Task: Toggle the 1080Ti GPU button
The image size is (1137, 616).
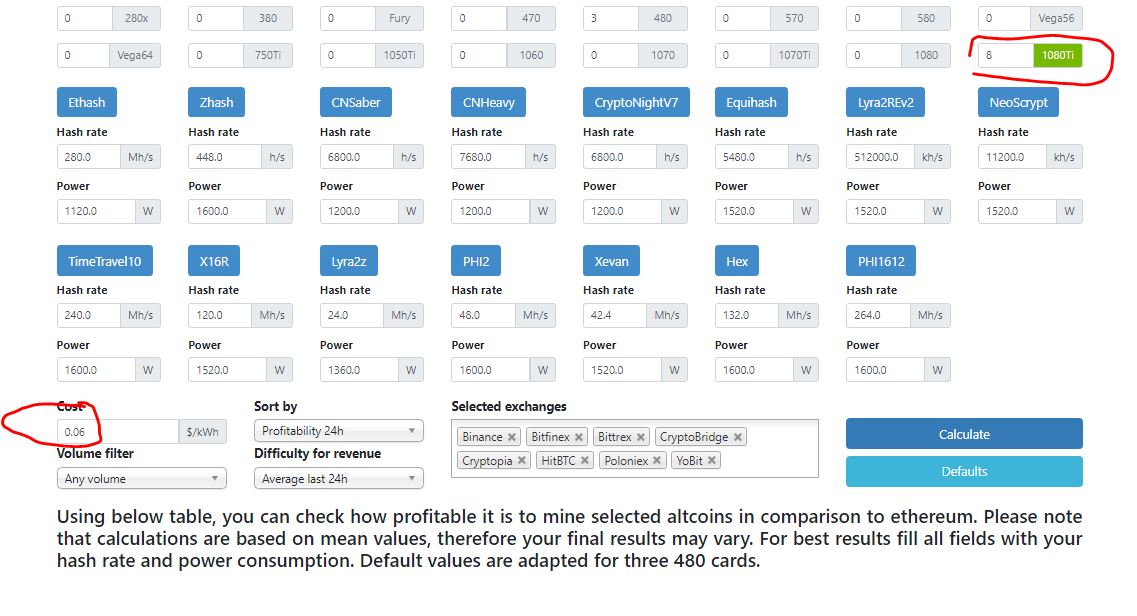Action: pos(1057,55)
